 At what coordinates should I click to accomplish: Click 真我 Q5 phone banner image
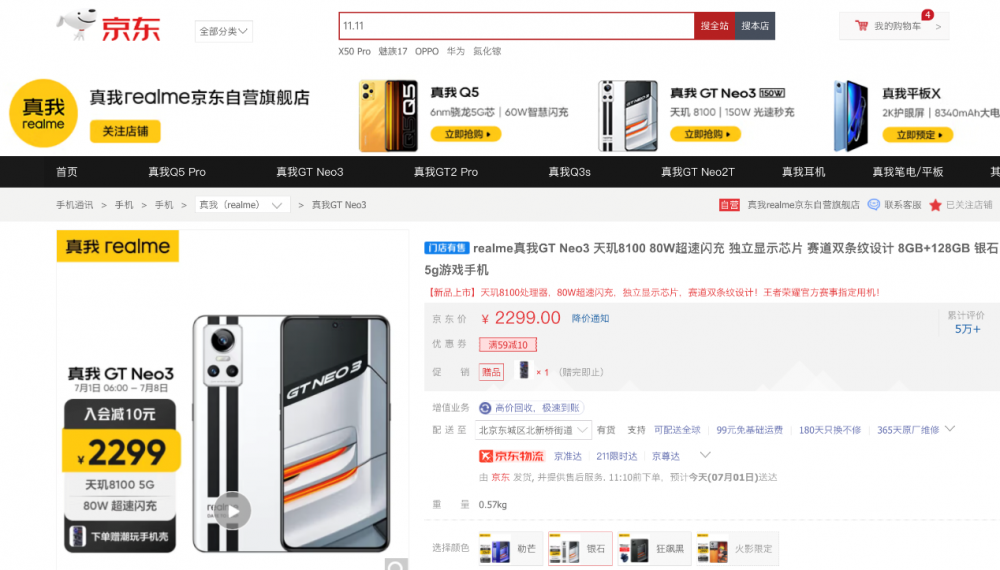tap(388, 116)
